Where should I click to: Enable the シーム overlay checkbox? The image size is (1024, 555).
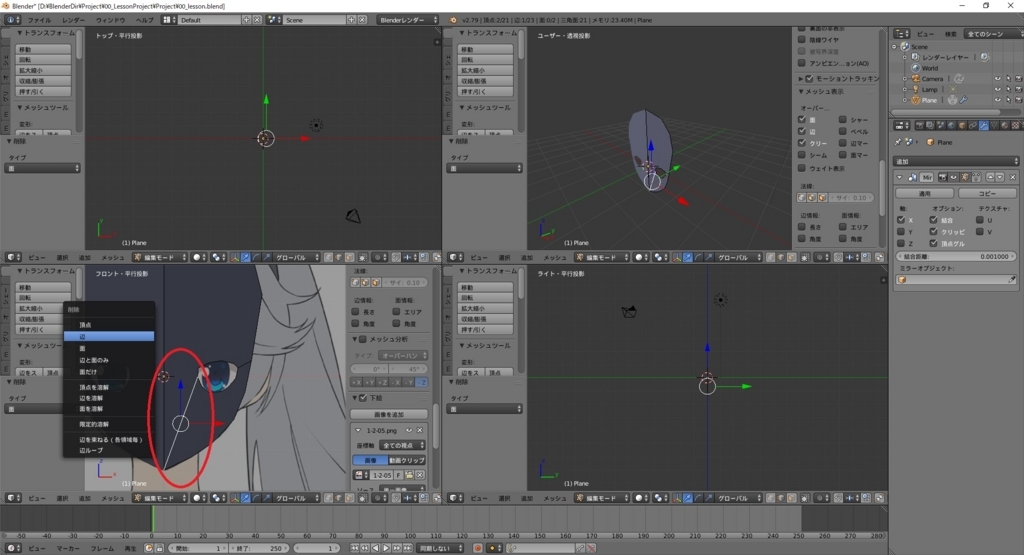802,155
